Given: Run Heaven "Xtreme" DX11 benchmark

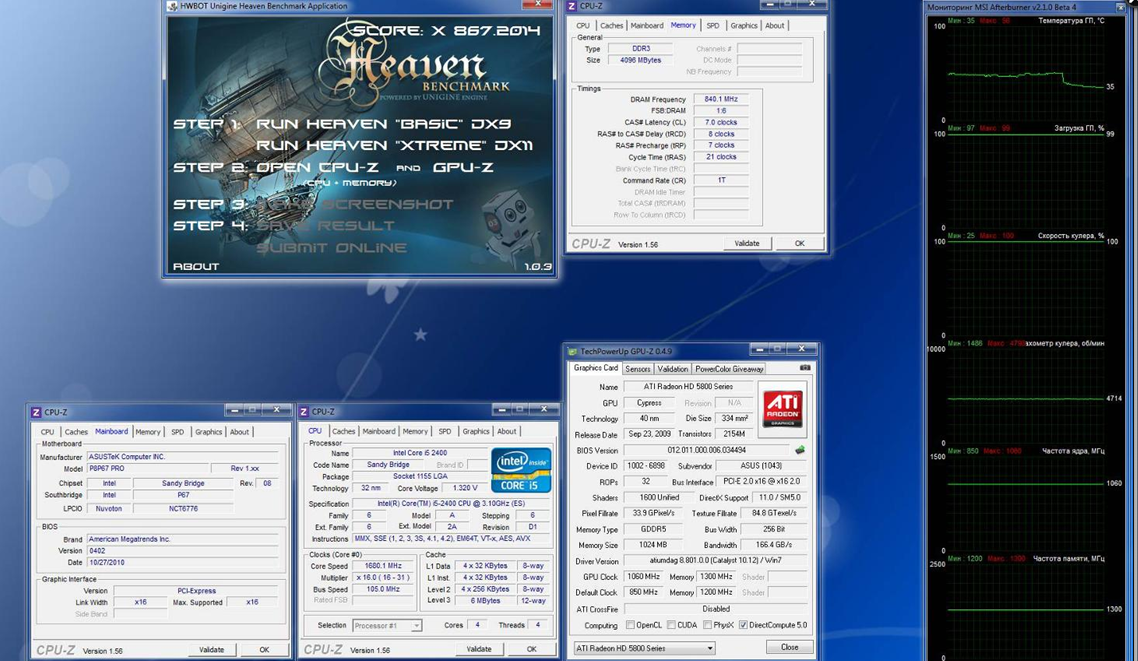Looking at the screenshot, I should coord(395,145).
